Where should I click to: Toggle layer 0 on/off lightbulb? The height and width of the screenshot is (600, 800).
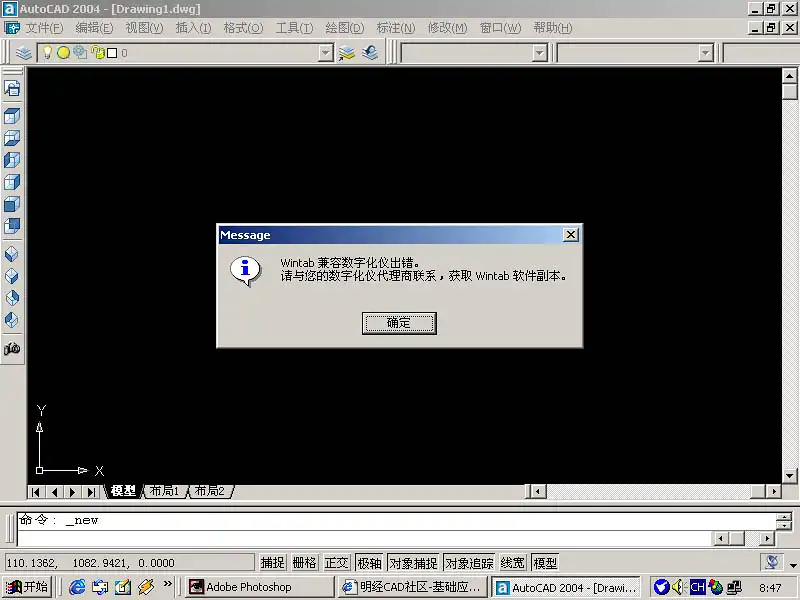47,52
